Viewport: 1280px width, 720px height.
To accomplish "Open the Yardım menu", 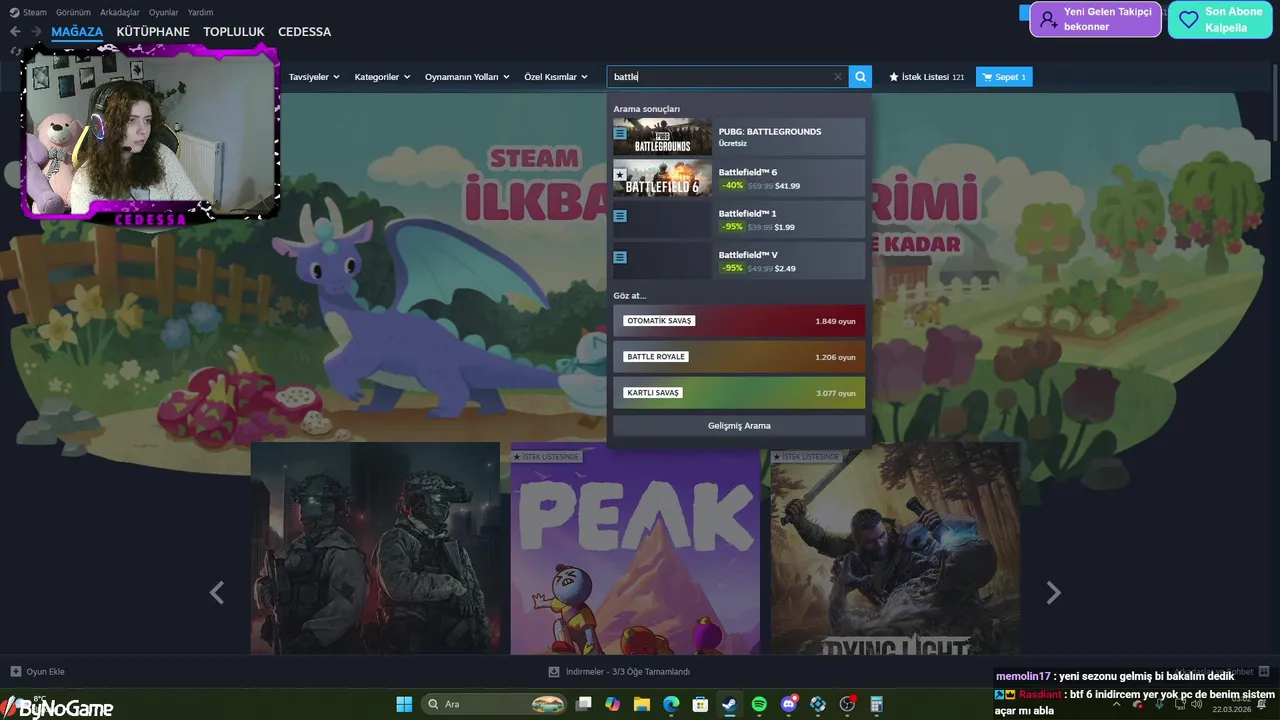I will coord(200,13).
